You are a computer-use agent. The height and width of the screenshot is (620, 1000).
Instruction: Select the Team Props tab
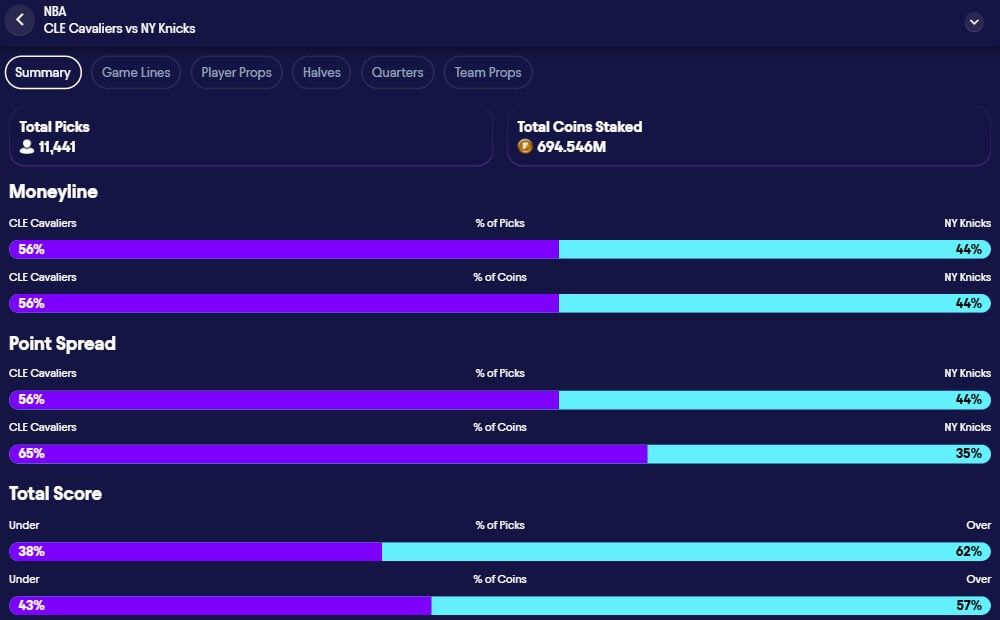click(487, 72)
